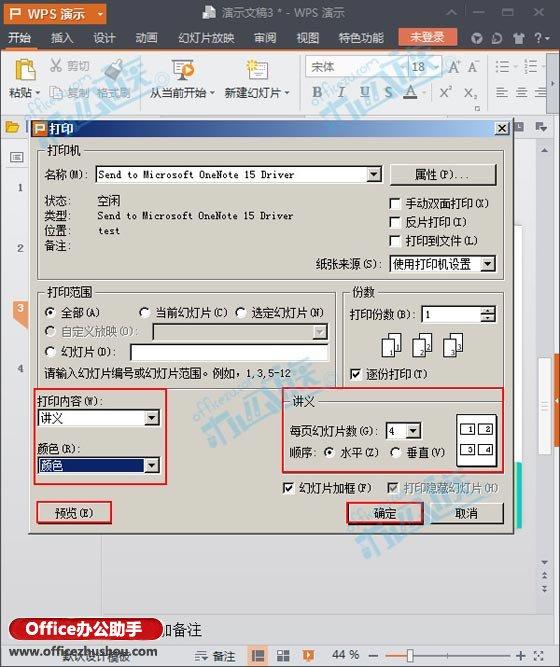Click the OK (确定) button
Viewport: 560px width, 667px height.
(385, 513)
